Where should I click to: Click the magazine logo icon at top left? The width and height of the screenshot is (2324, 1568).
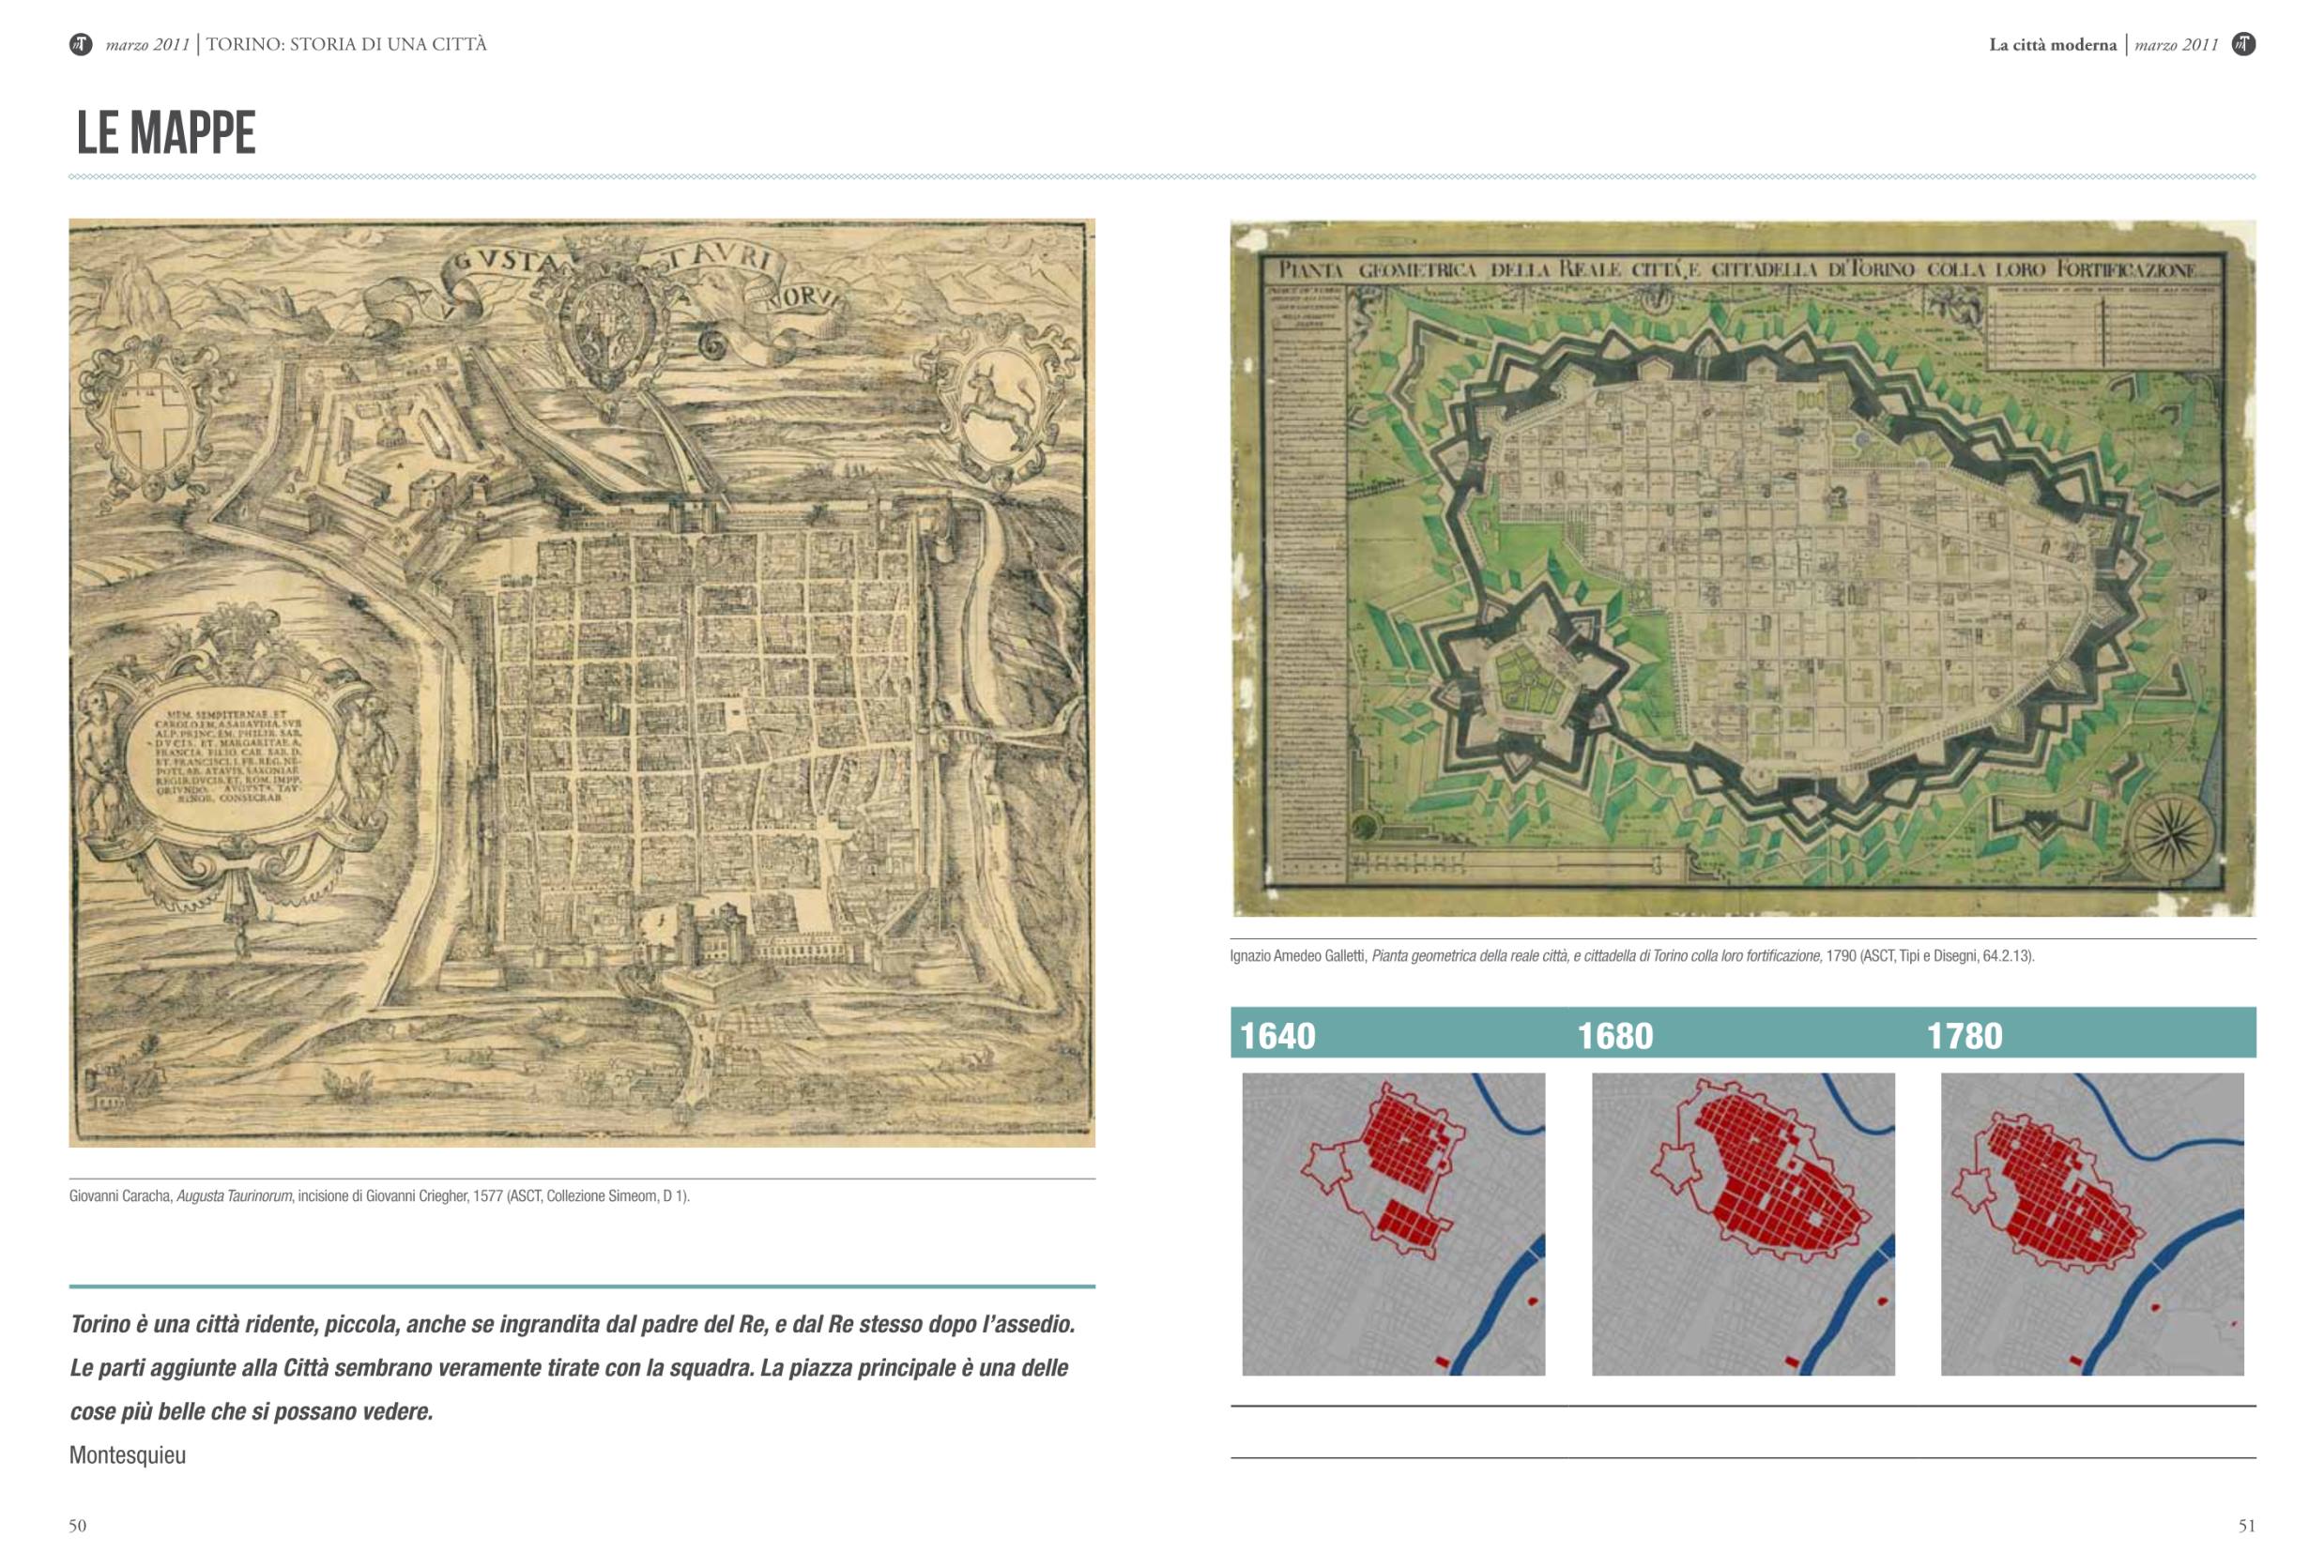pyautogui.click(x=81, y=44)
